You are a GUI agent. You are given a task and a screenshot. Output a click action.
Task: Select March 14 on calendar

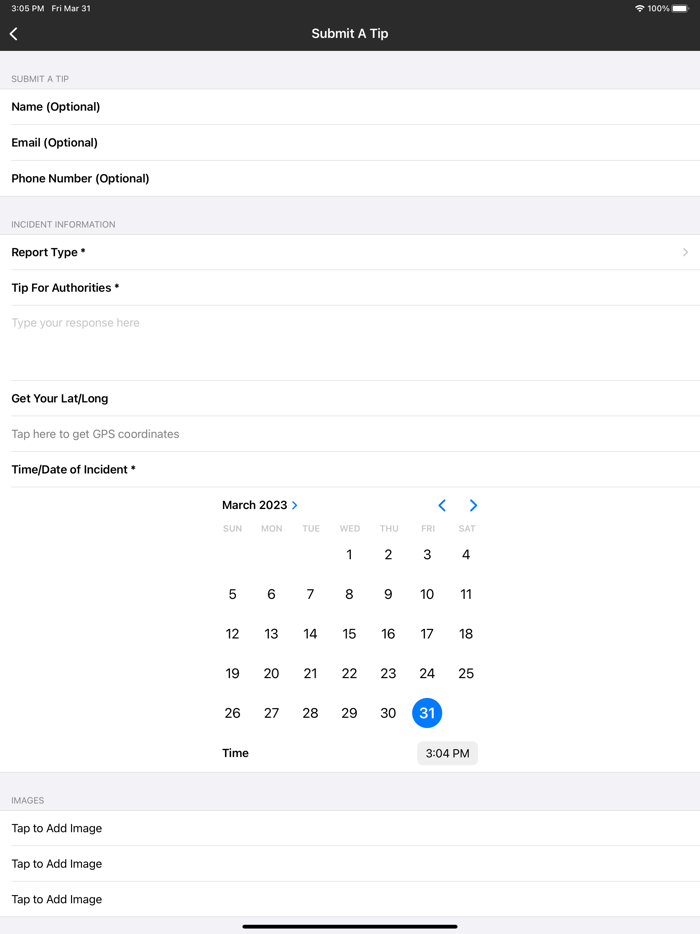click(x=310, y=634)
